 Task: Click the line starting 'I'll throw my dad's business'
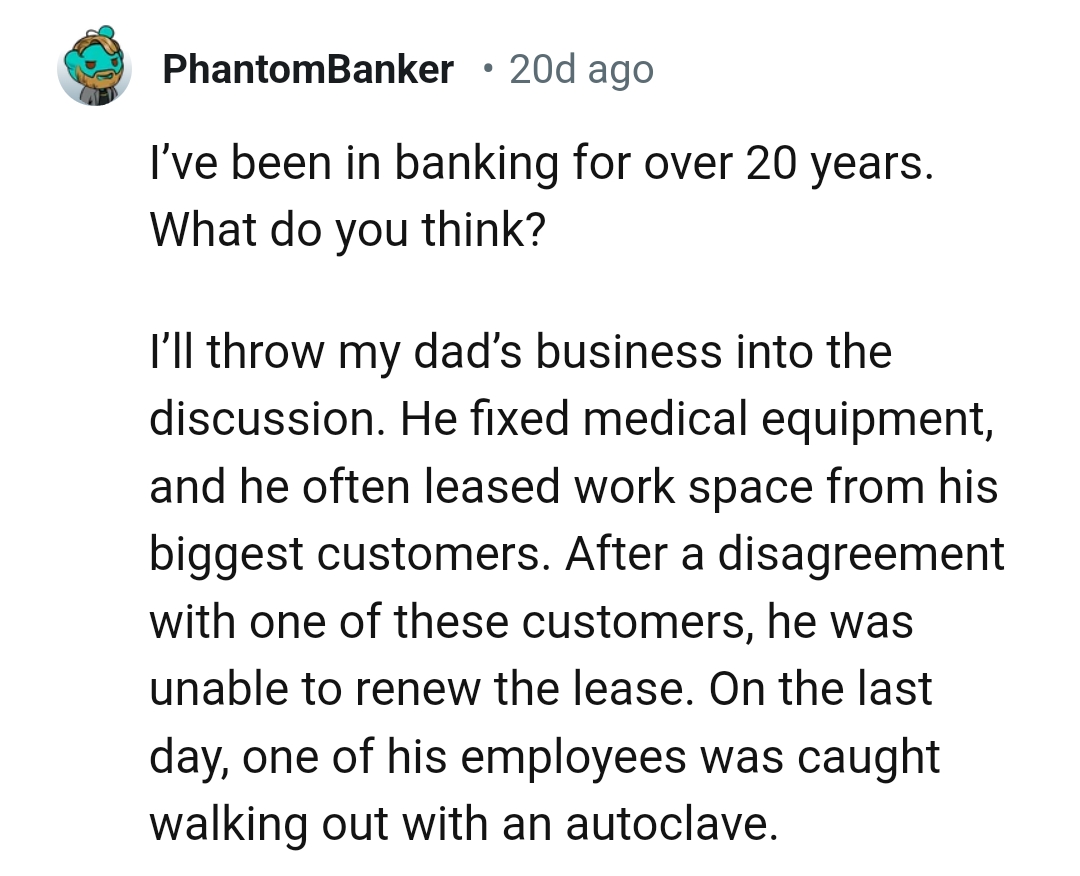[520, 352]
